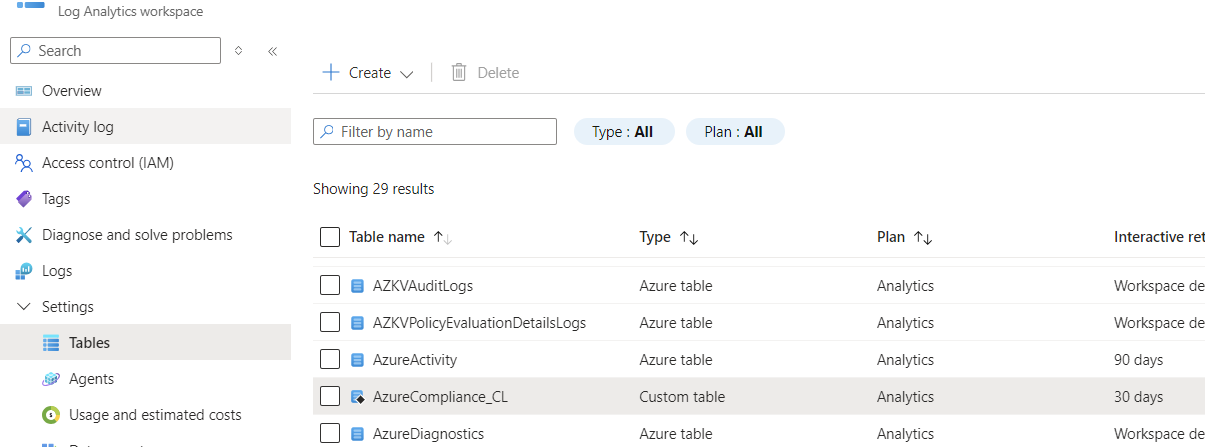Click the trash can Delete icon
This screenshot has height=447, width=1205.
point(459,72)
